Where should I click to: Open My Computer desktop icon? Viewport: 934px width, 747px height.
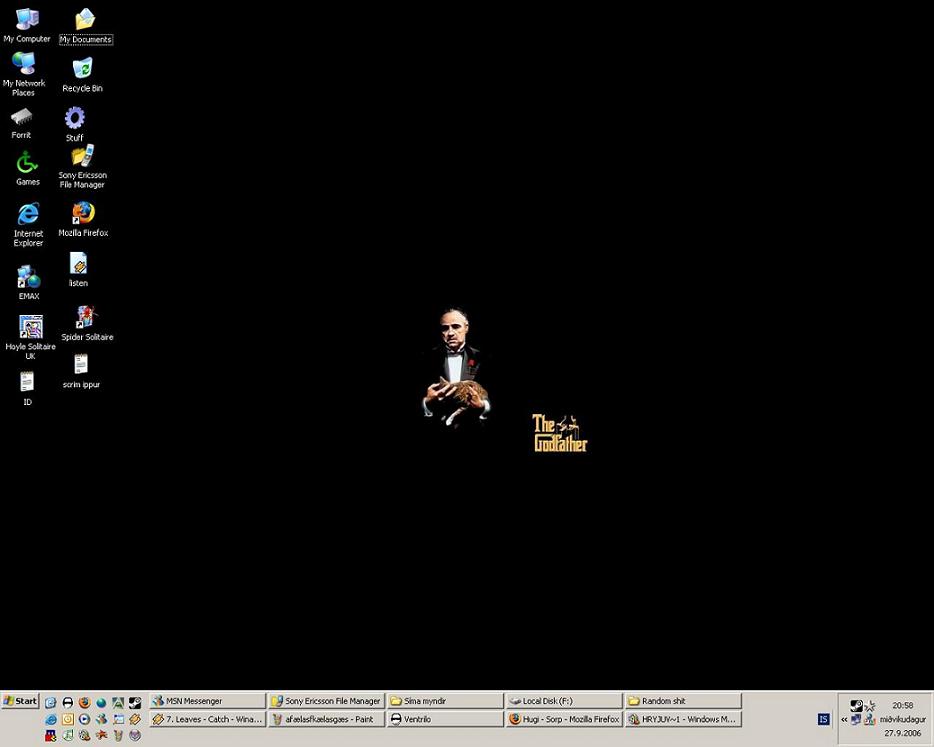tap(27, 25)
